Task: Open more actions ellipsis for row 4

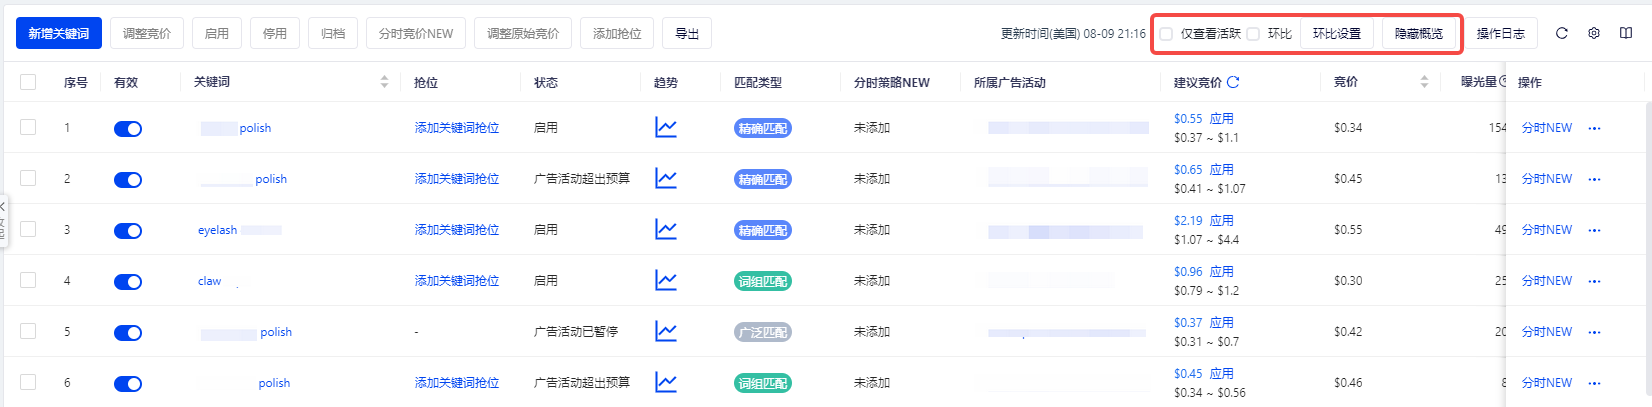Action: pyautogui.click(x=1594, y=281)
